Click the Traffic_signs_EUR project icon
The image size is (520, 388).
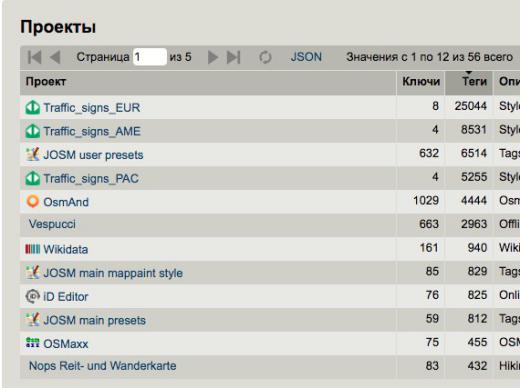pos(33,108)
